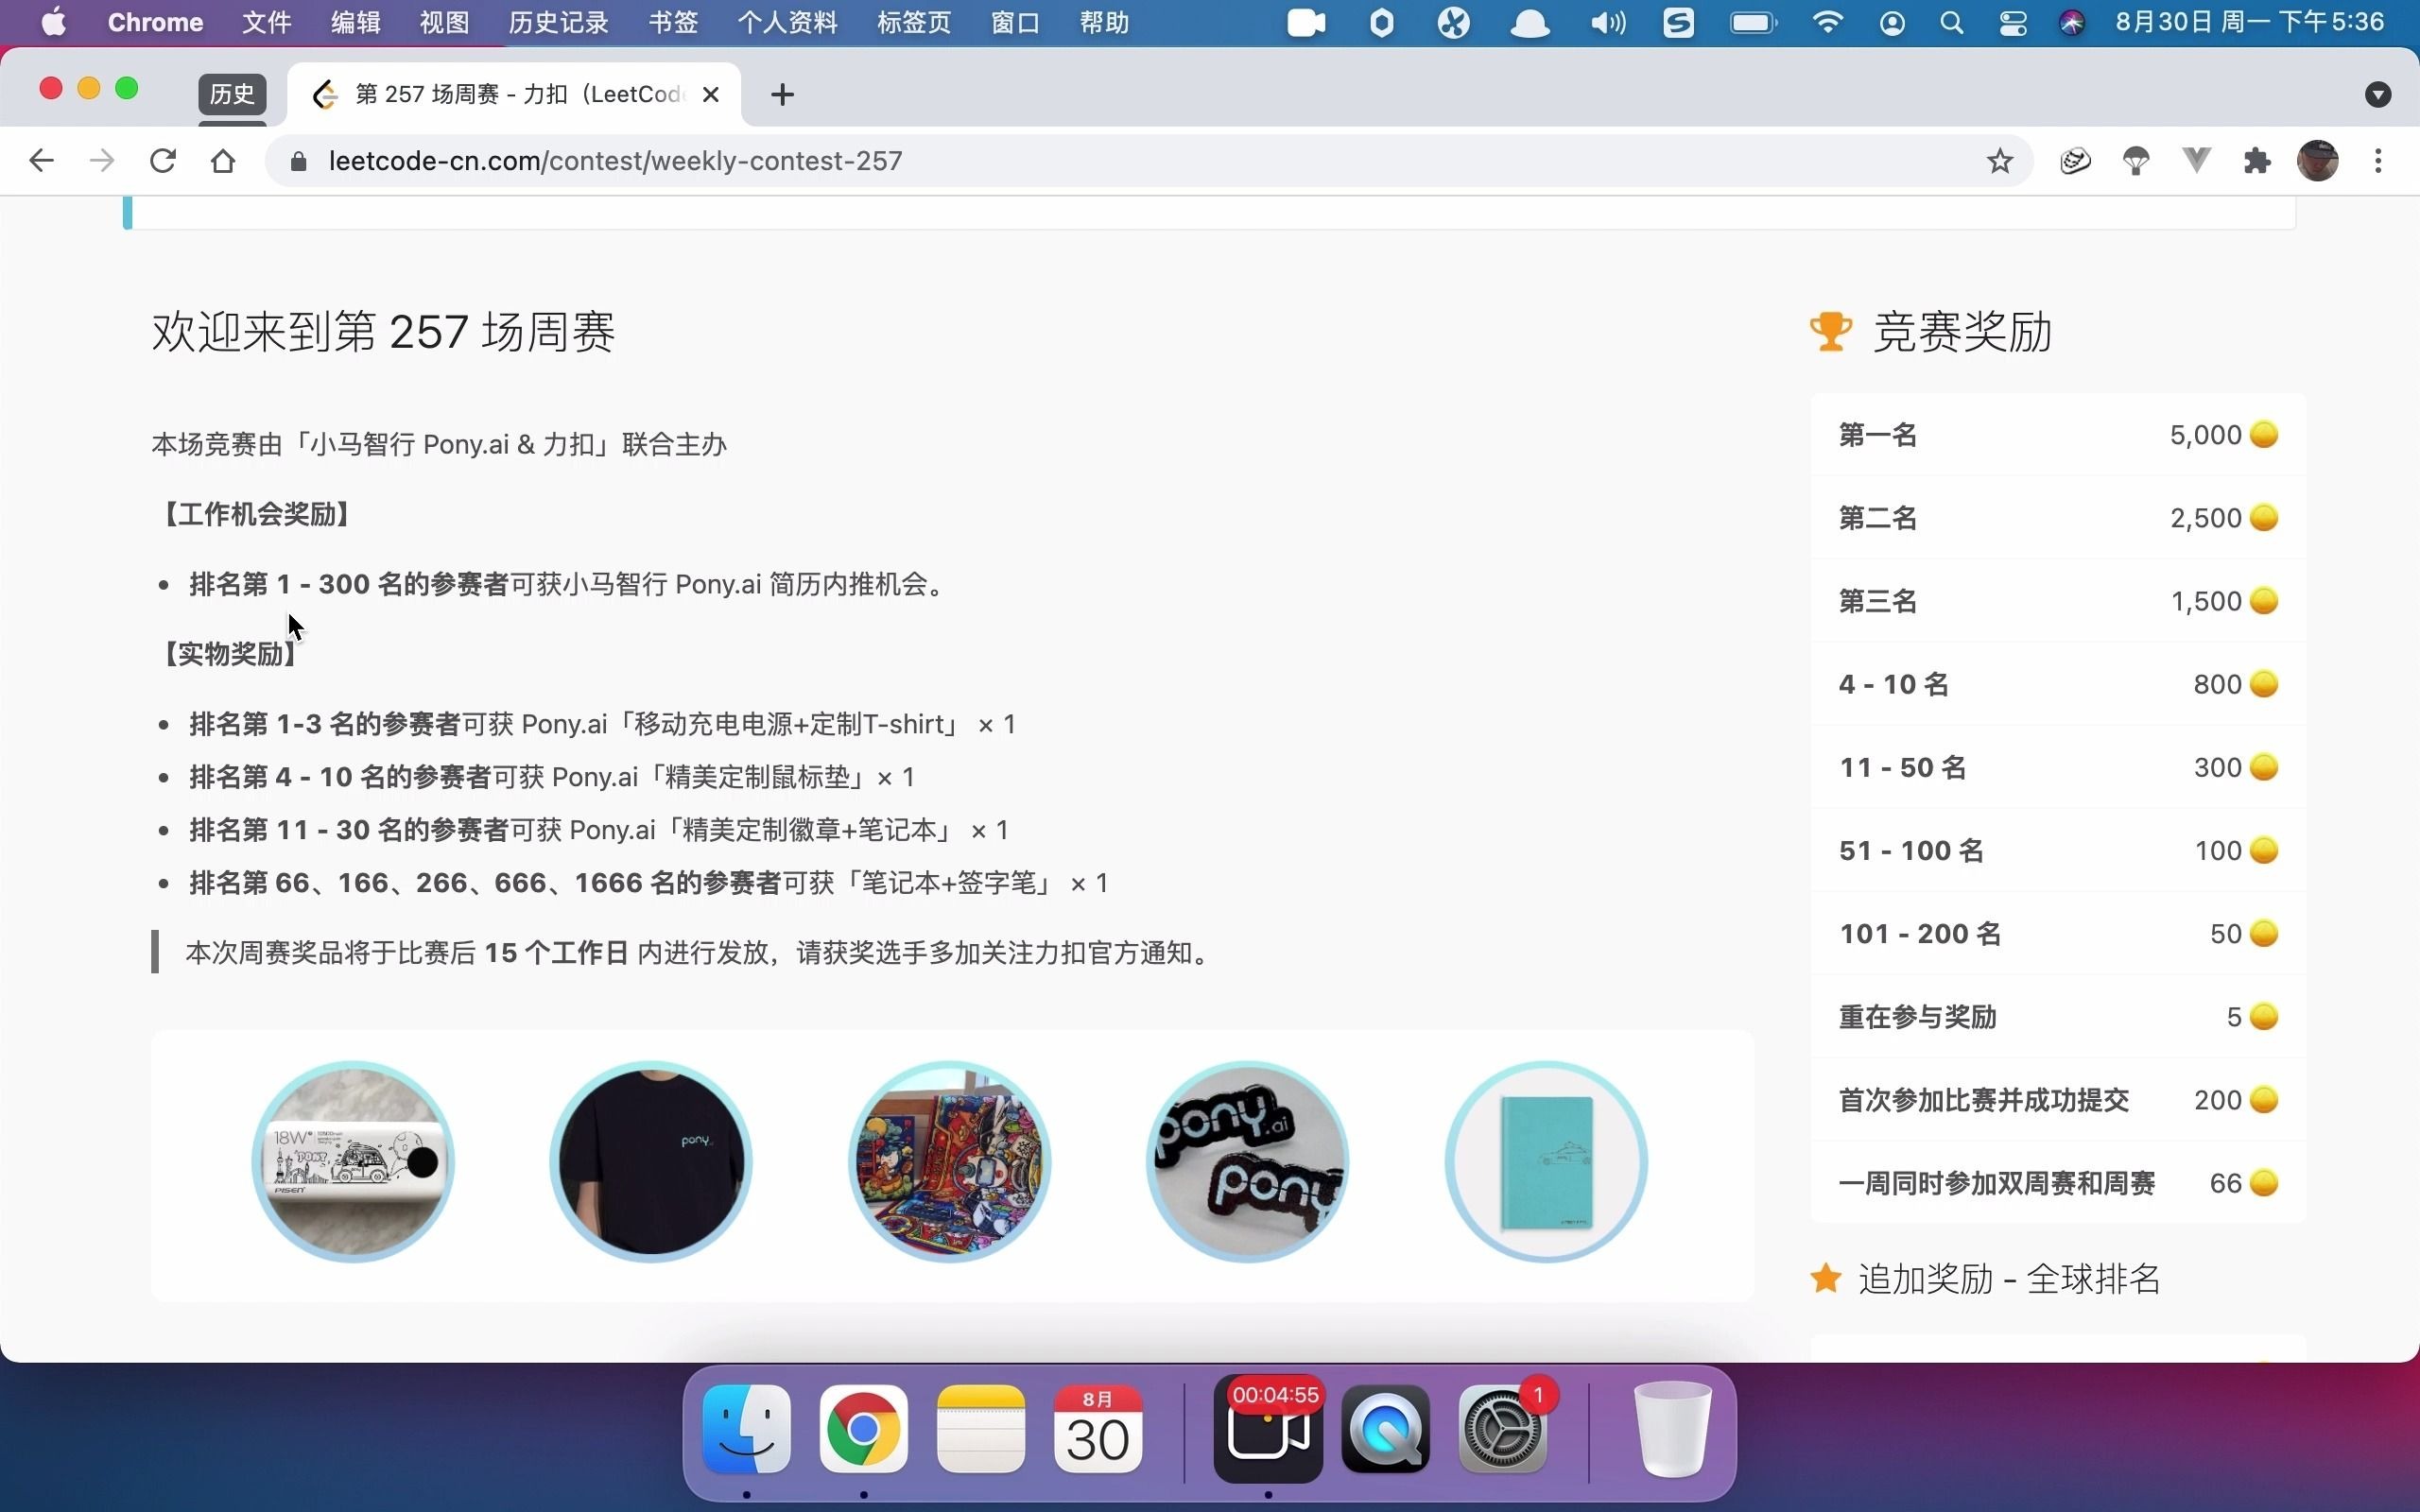Select the 第 257 场周赛 tab
The image size is (2420, 1512).
click(515, 95)
